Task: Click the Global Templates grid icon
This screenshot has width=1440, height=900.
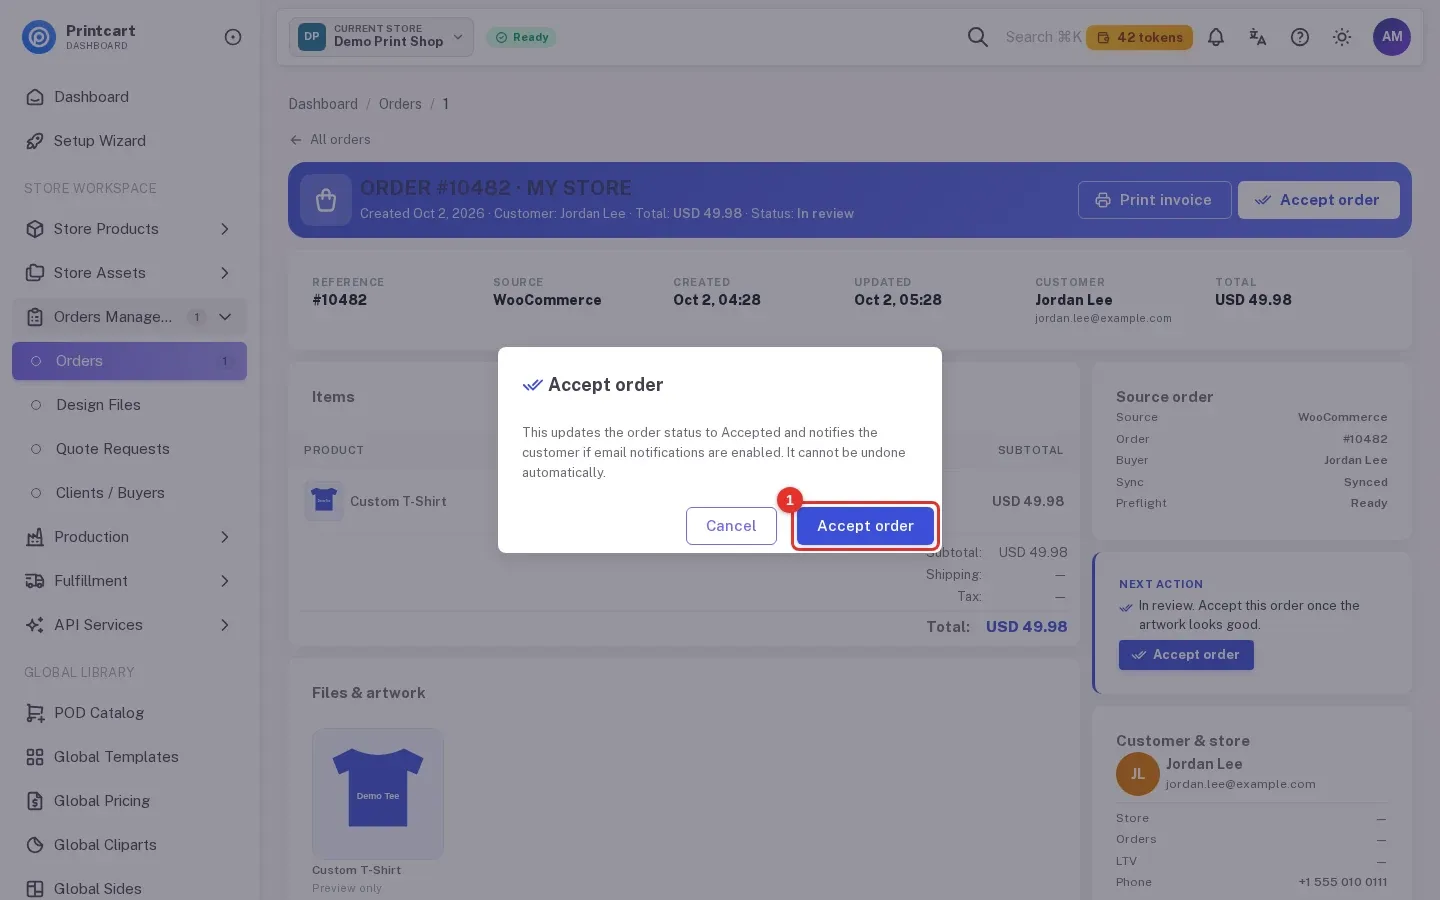Action: (x=35, y=757)
